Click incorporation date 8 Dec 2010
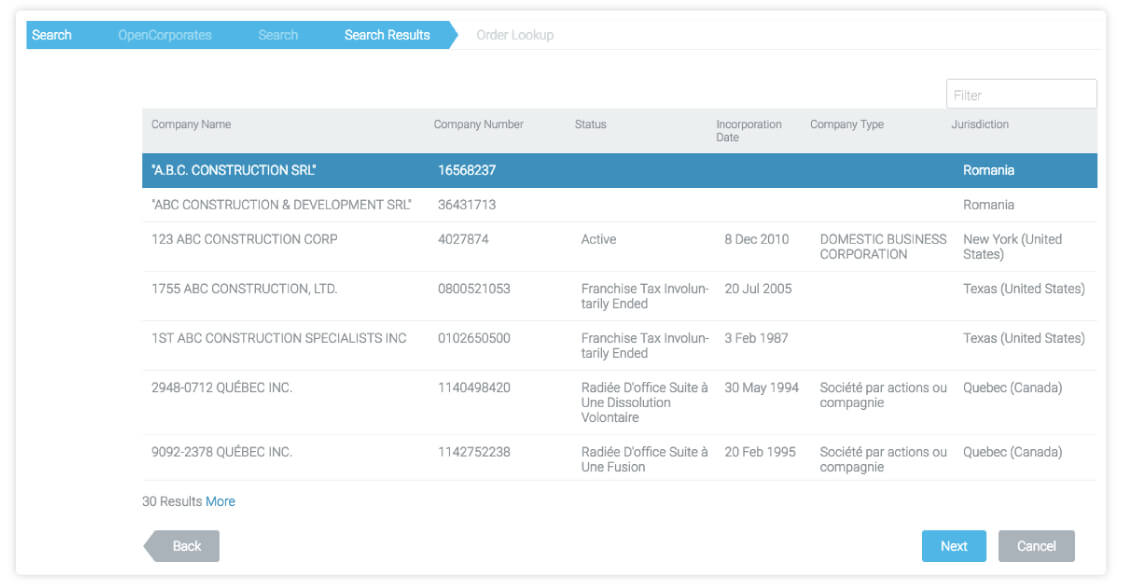 pos(756,239)
